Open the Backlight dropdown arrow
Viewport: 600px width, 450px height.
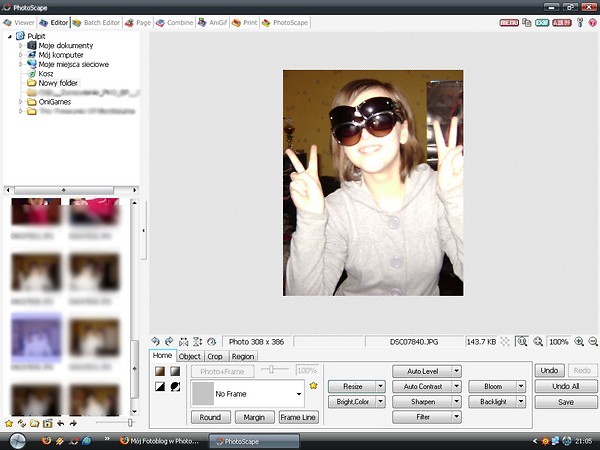click(x=521, y=401)
